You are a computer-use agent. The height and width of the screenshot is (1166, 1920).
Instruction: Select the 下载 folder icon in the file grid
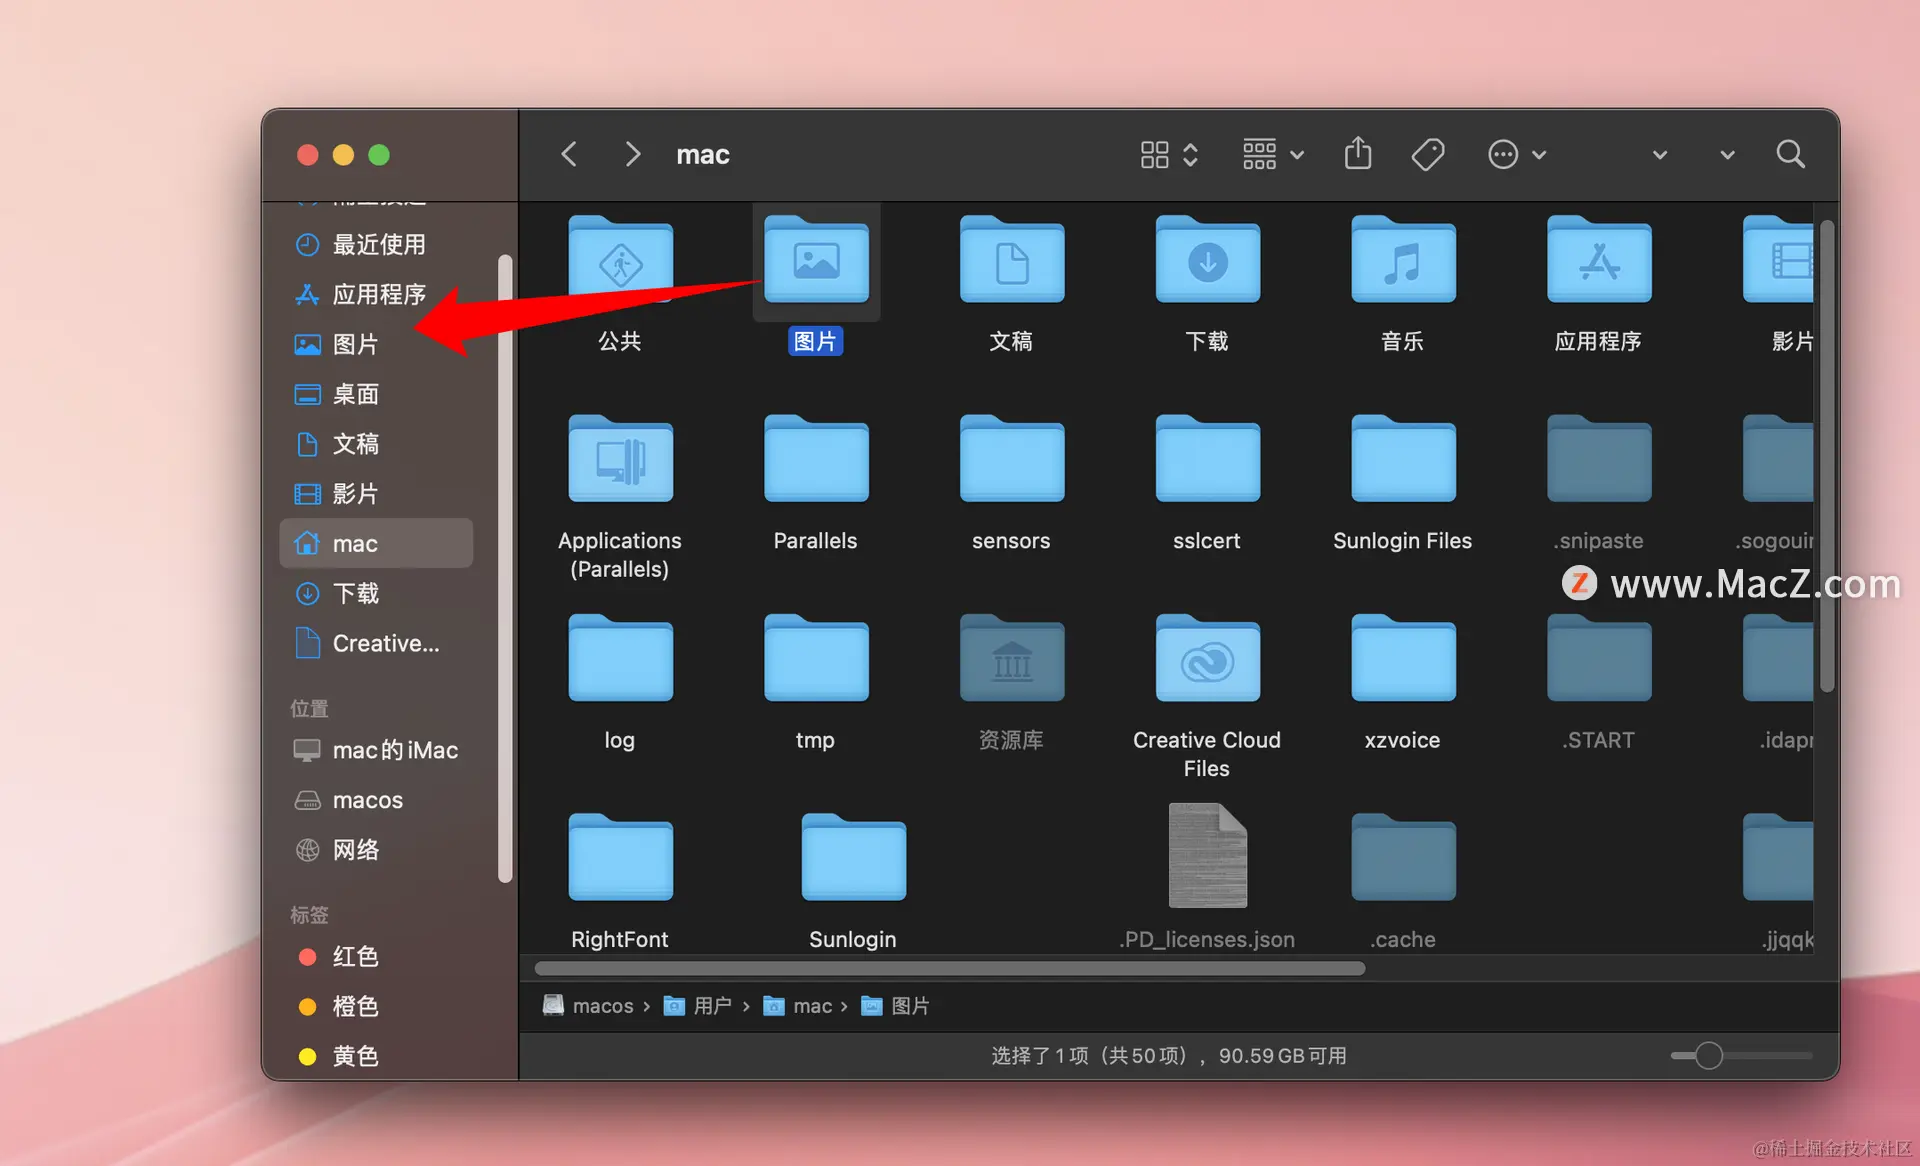[1207, 262]
